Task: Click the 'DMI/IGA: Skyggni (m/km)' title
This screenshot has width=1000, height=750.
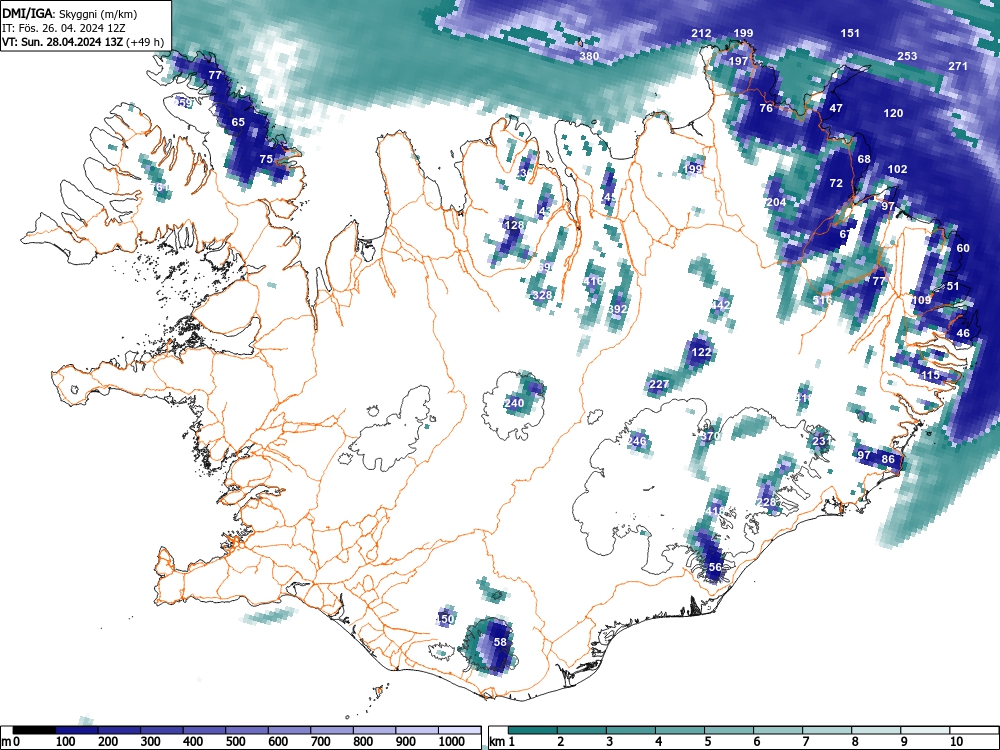Action: click(x=70, y=13)
